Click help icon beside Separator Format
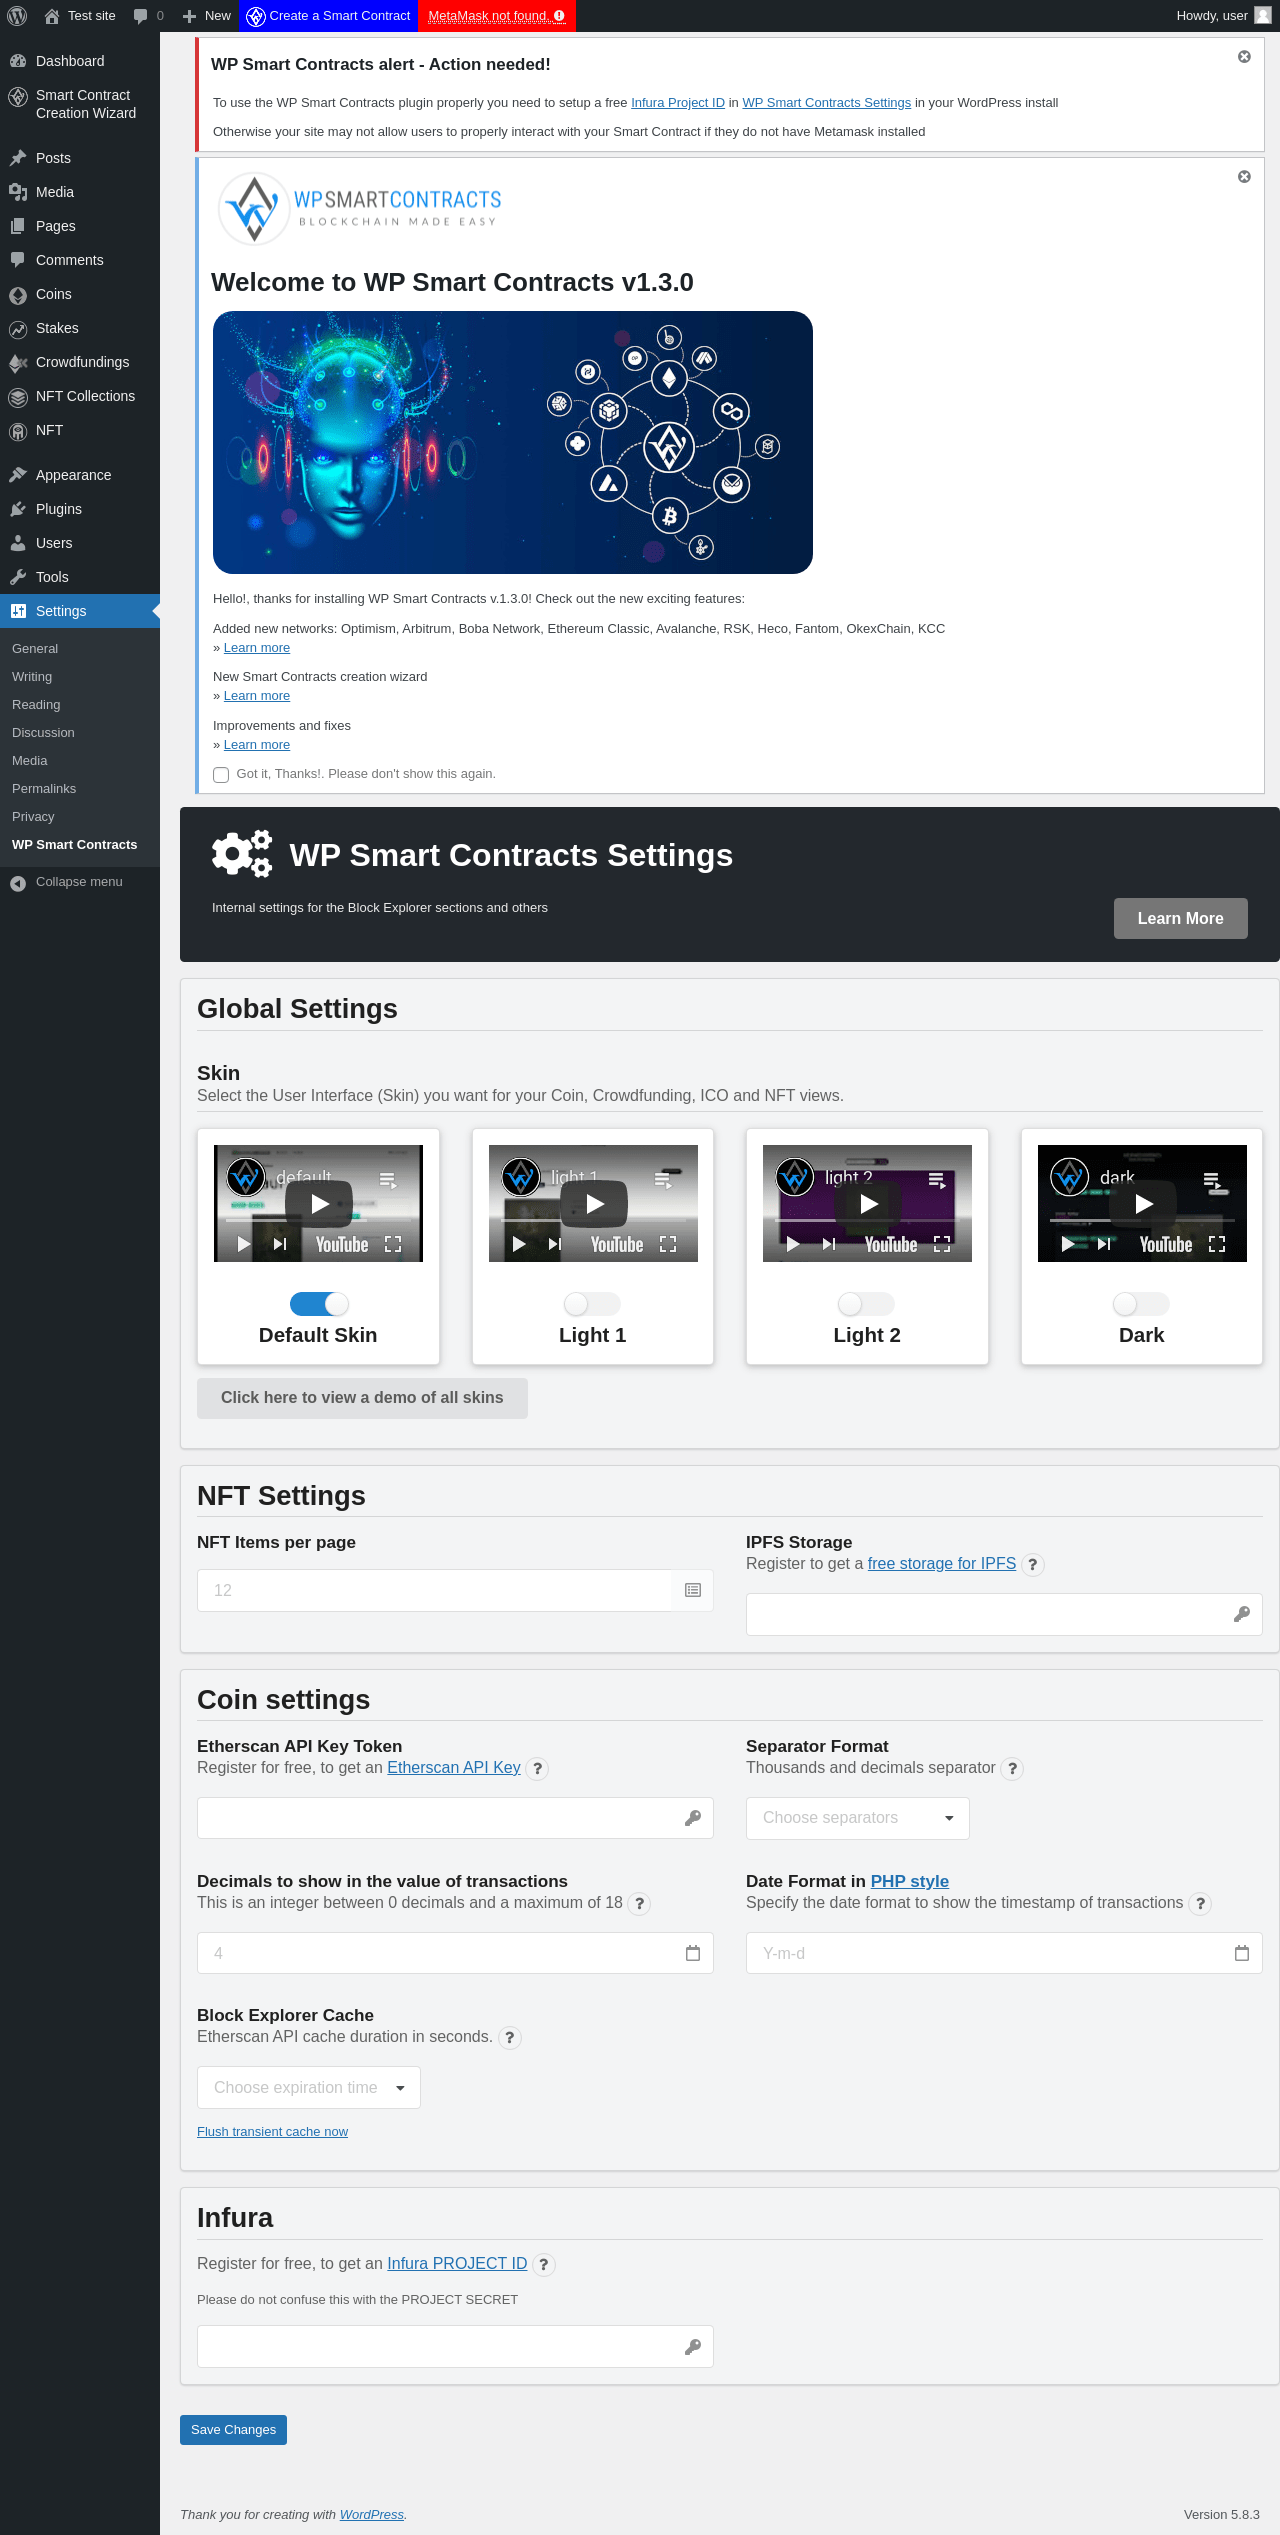 coord(1012,1769)
